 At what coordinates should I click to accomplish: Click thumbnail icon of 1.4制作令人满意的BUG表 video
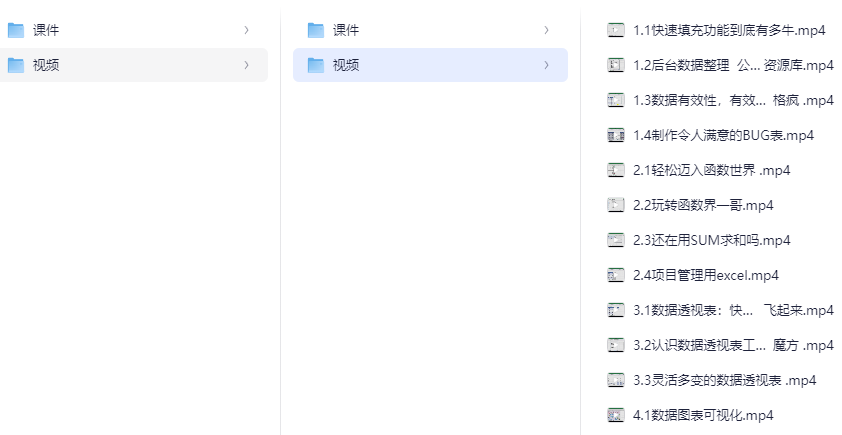(x=616, y=135)
